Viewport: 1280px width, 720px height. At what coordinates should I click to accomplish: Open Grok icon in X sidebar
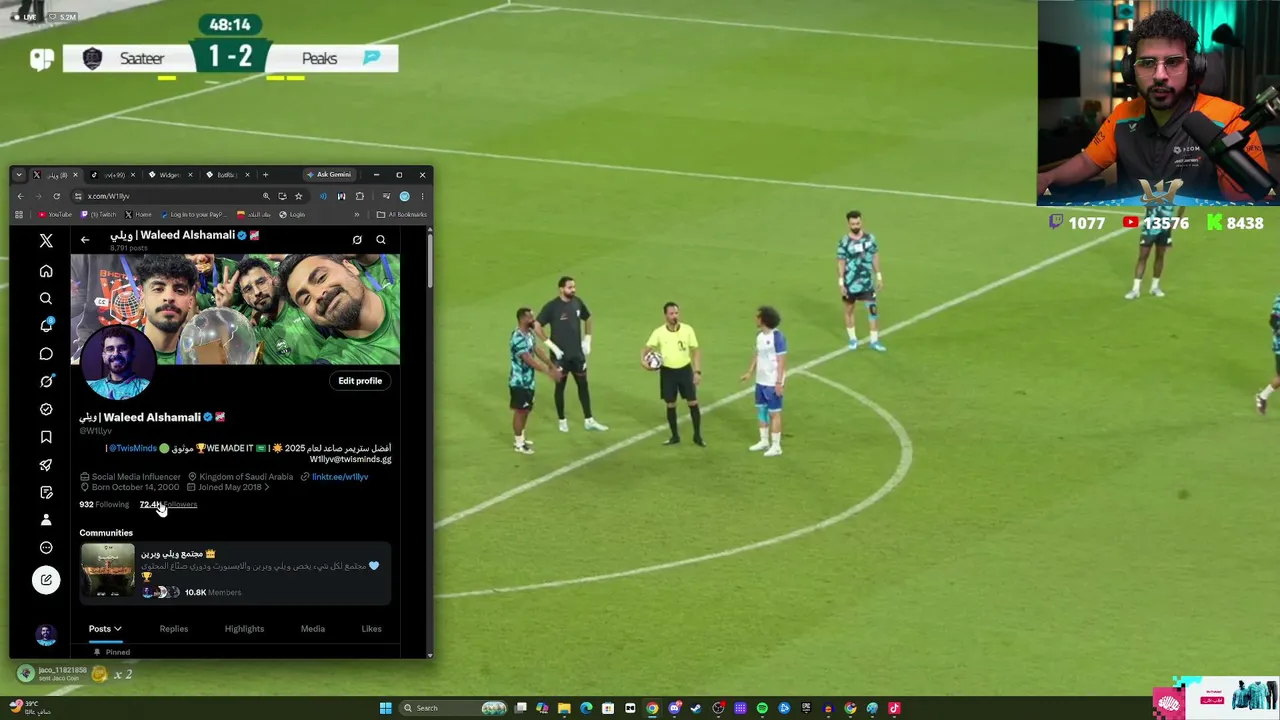(46, 381)
